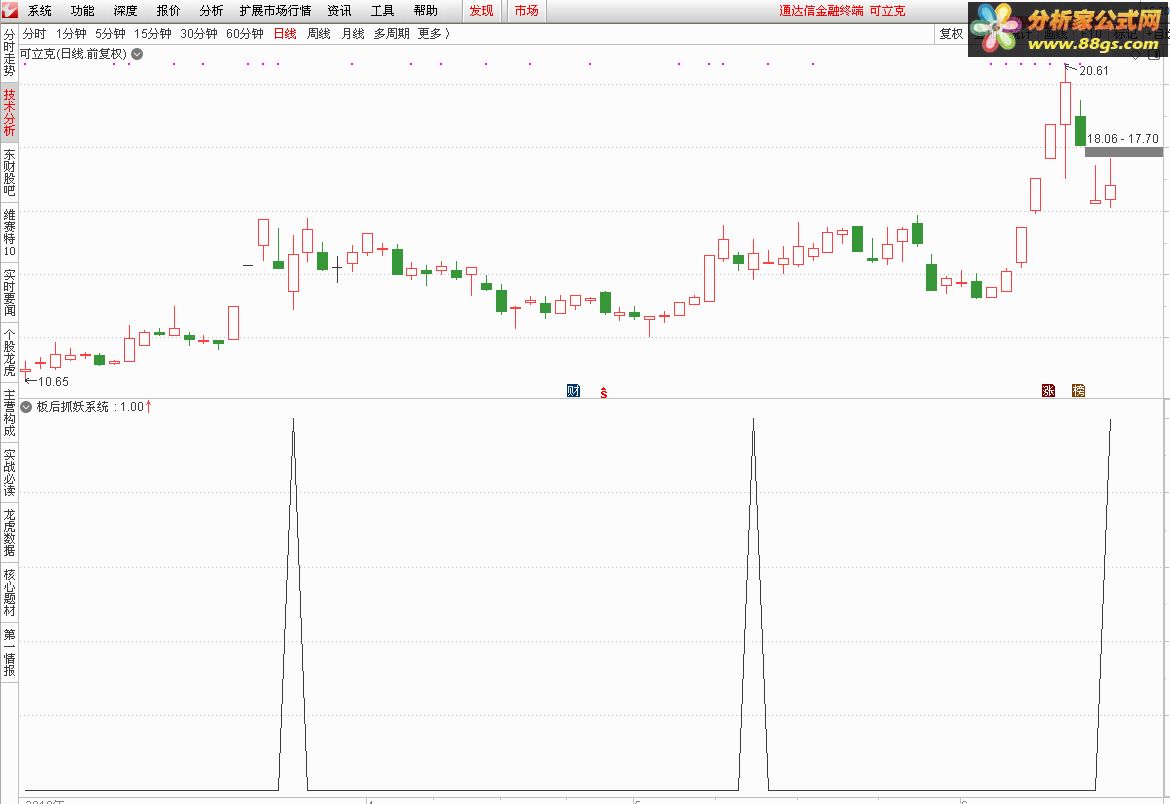Expand dropdown next to 可立克(日线.前复权)

coord(137,54)
